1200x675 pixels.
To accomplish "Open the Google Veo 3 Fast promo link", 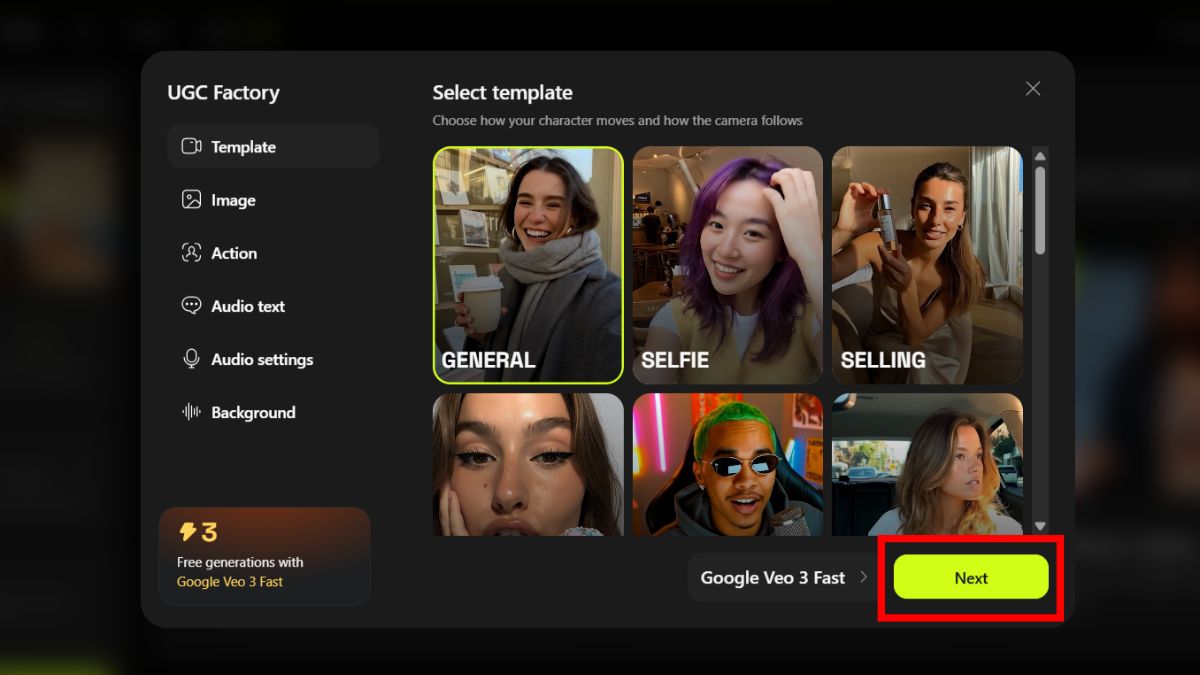I will click(x=230, y=582).
